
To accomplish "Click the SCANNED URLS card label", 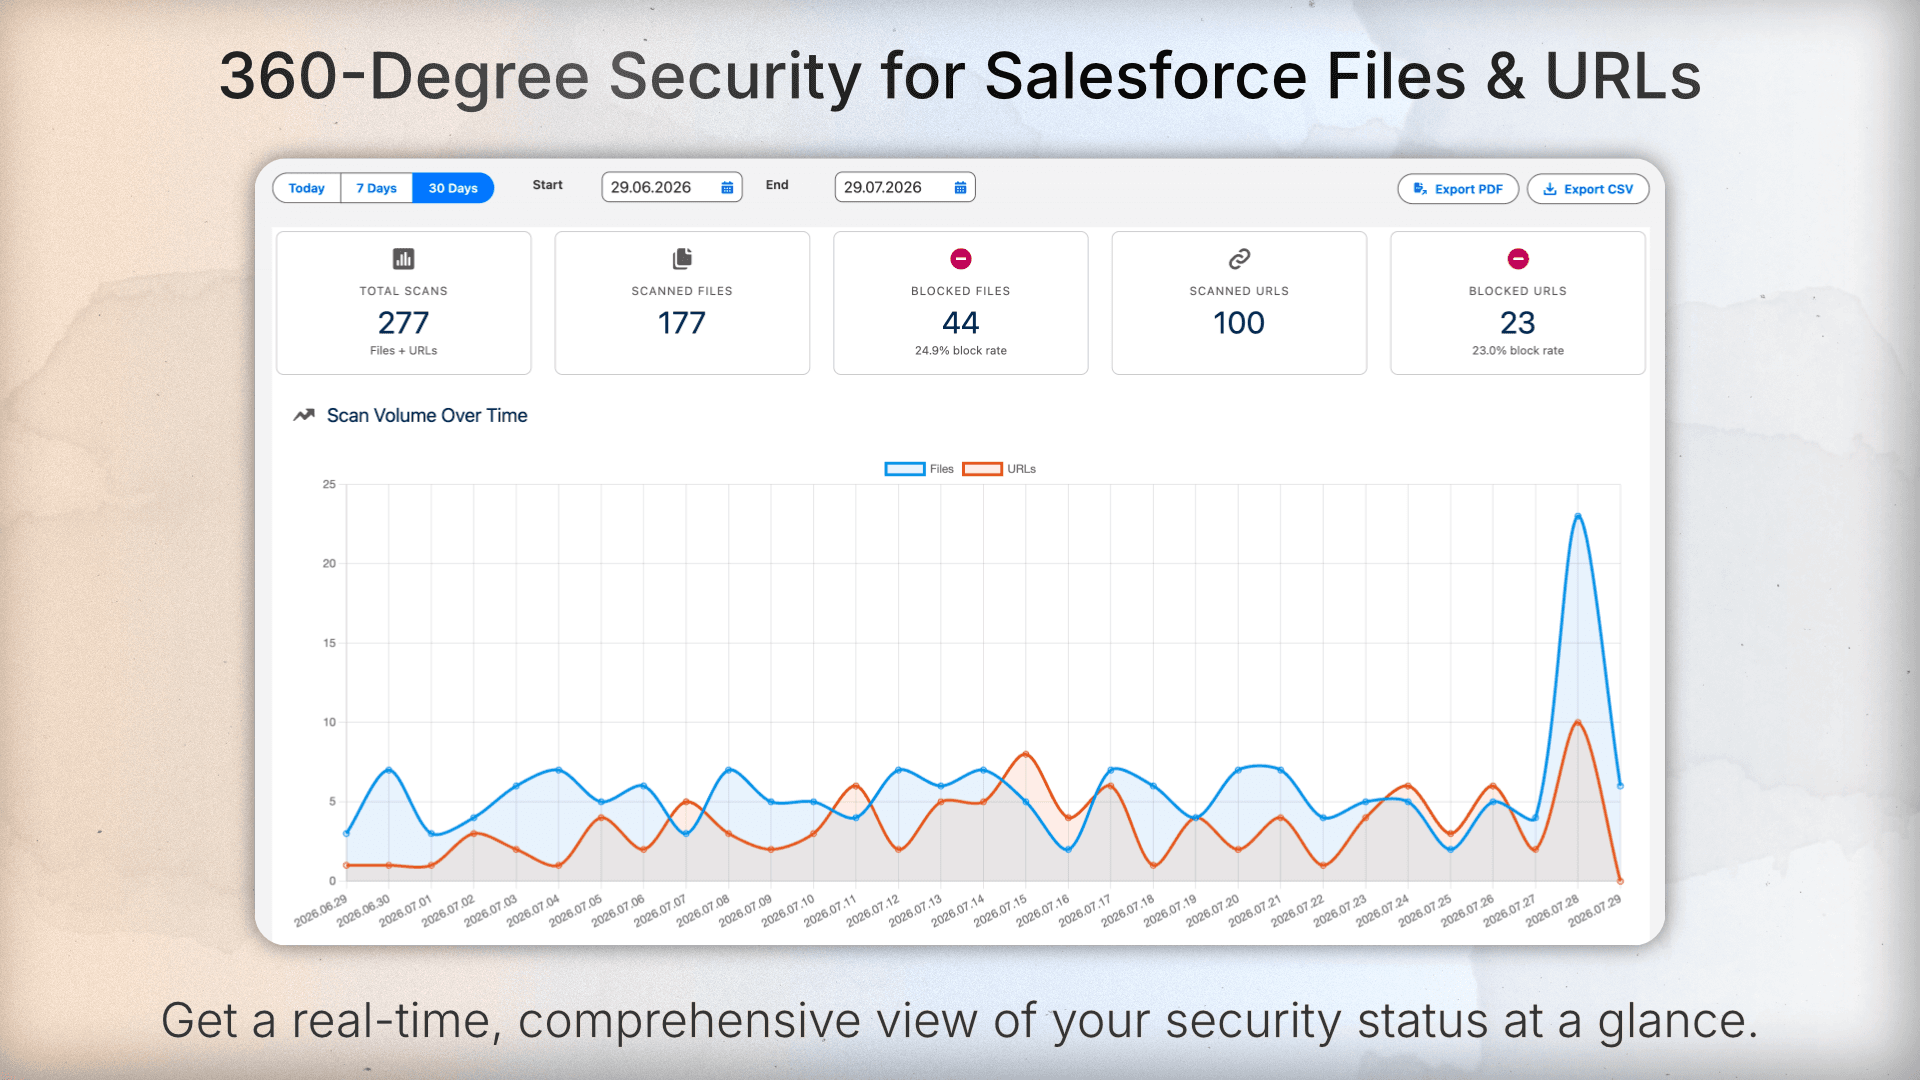I will (x=1239, y=291).
